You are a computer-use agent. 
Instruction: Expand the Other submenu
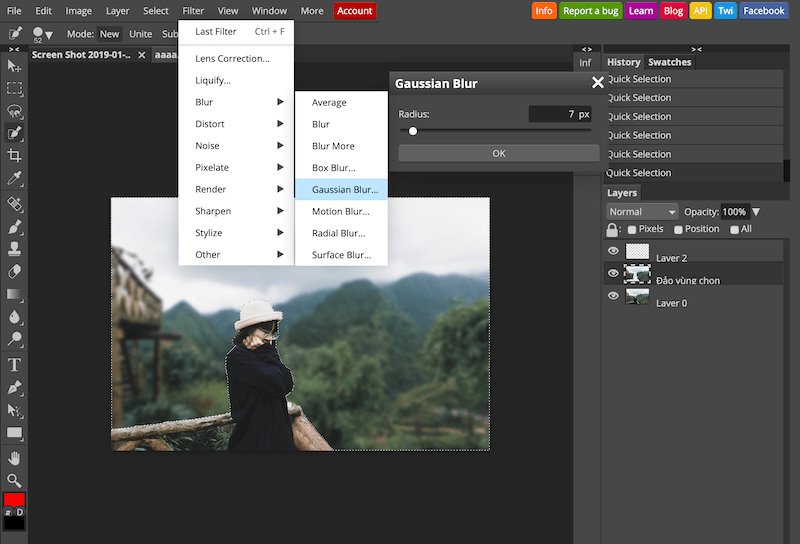point(236,255)
